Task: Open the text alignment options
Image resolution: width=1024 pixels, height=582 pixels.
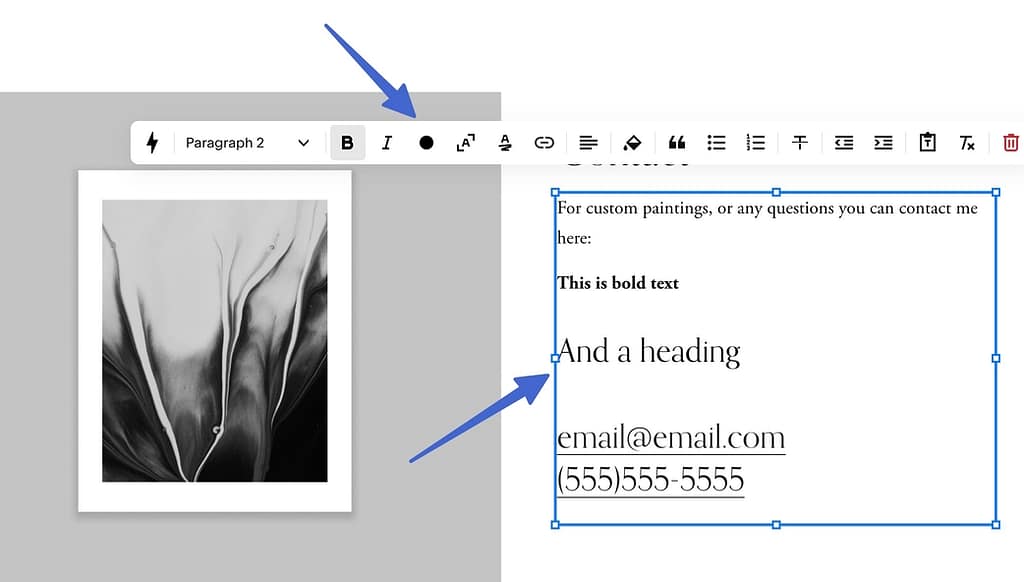Action: (588, 142)
